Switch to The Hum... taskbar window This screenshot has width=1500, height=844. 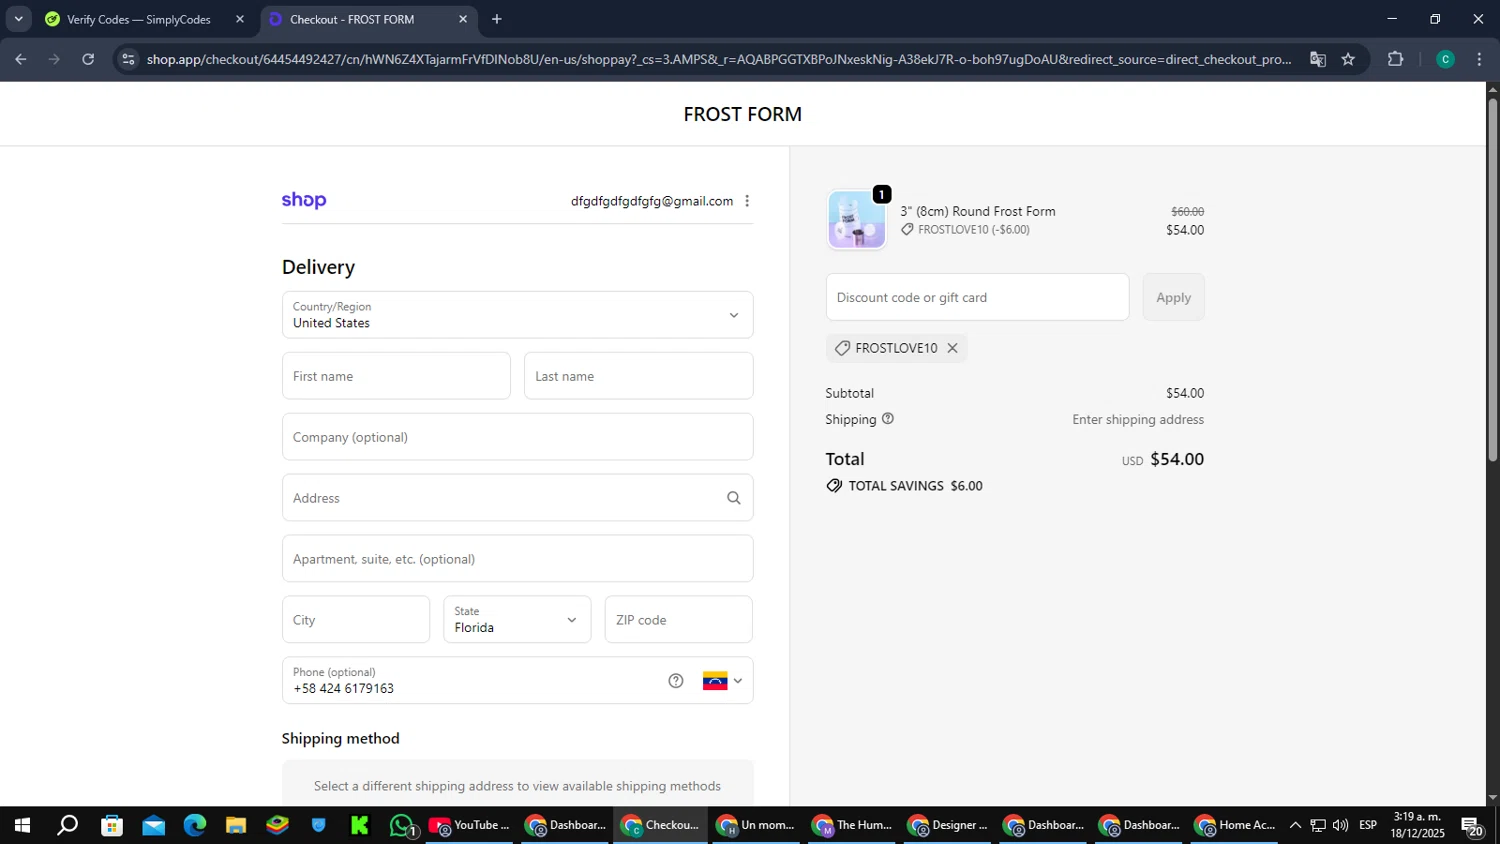(x=853, y=825)
